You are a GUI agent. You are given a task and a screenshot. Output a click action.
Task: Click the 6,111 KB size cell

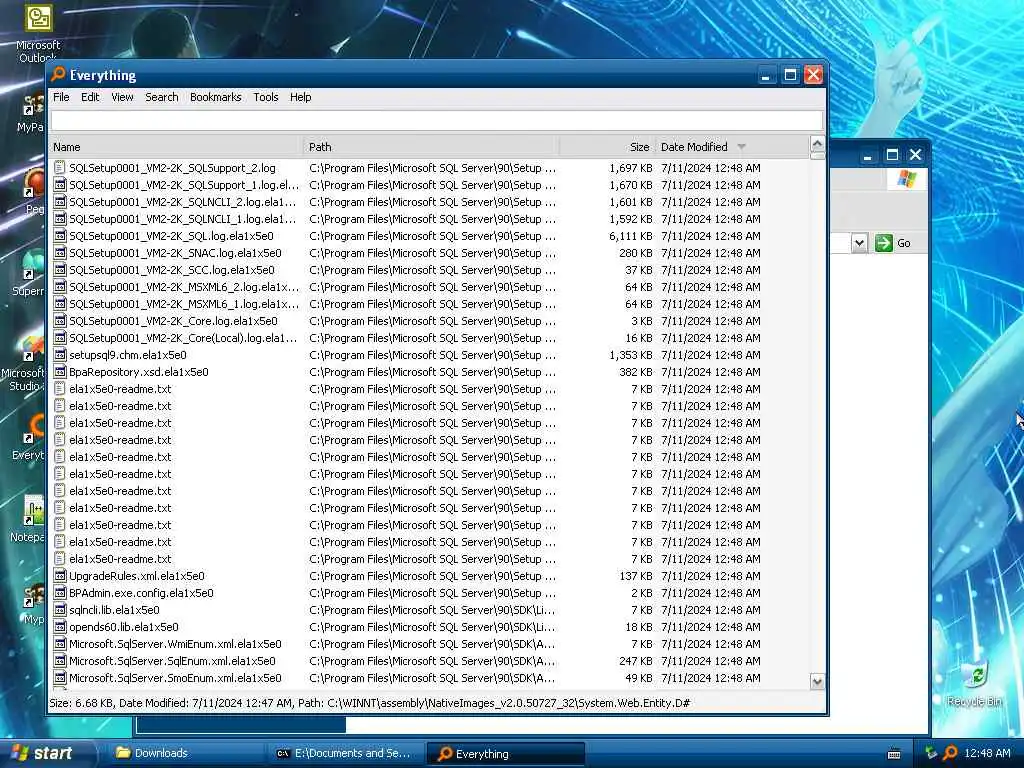click(x=631, y=236)
